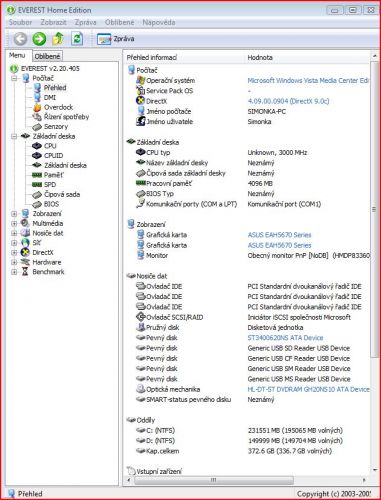Expand the Zobrazení tree node

(x=14, y=214)
